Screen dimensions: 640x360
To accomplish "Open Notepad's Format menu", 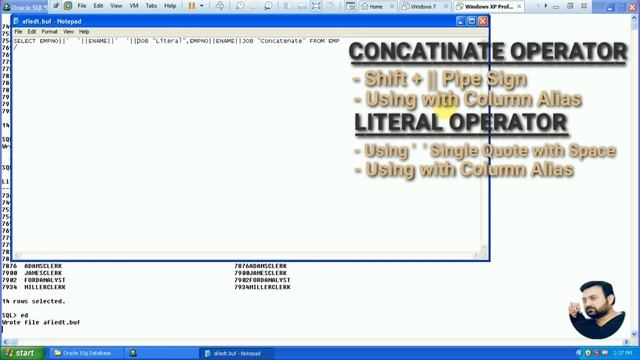I will click(49, 31).
